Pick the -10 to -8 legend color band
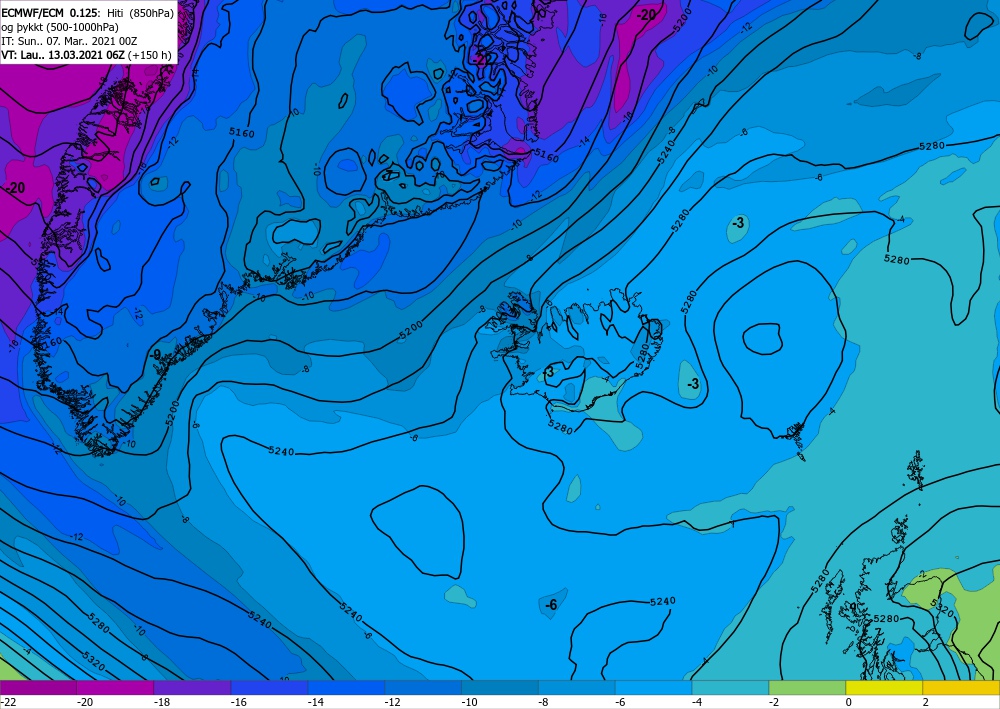1000x709 pixels. coord(500,688)
